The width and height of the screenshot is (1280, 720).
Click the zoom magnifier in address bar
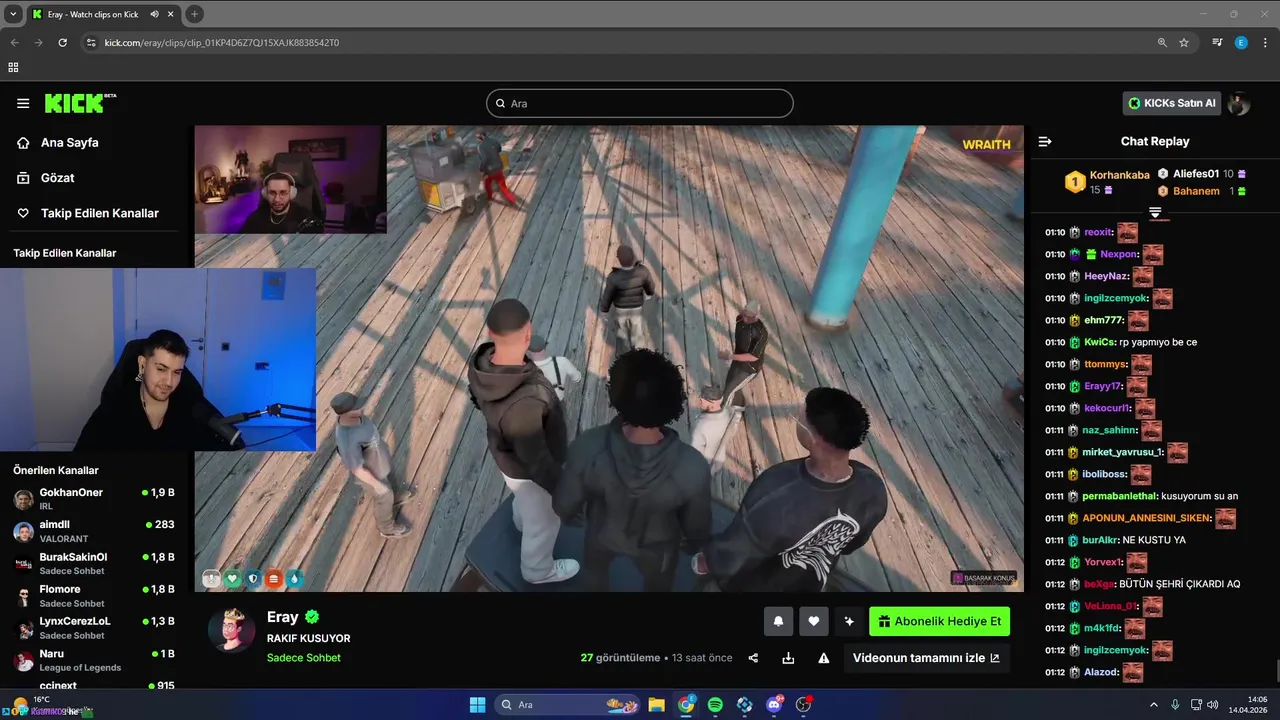pos(1162,43)
